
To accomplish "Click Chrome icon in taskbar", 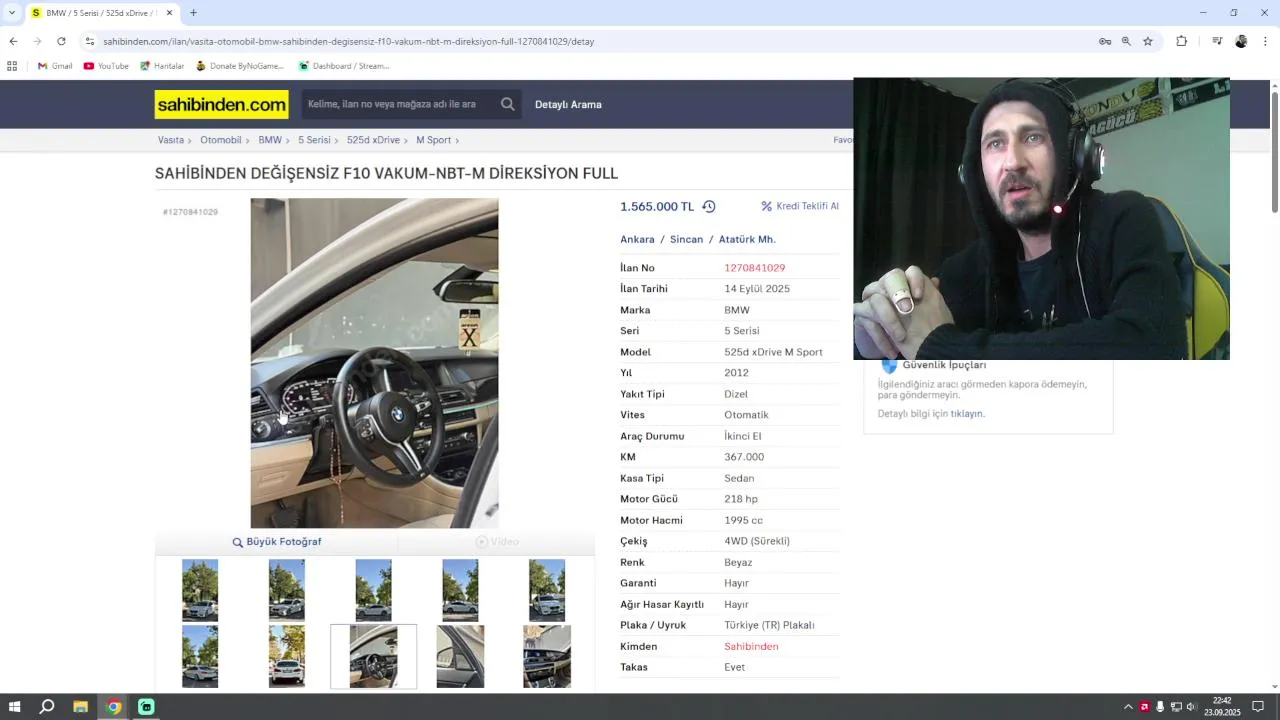I will [x=113, y=707].
